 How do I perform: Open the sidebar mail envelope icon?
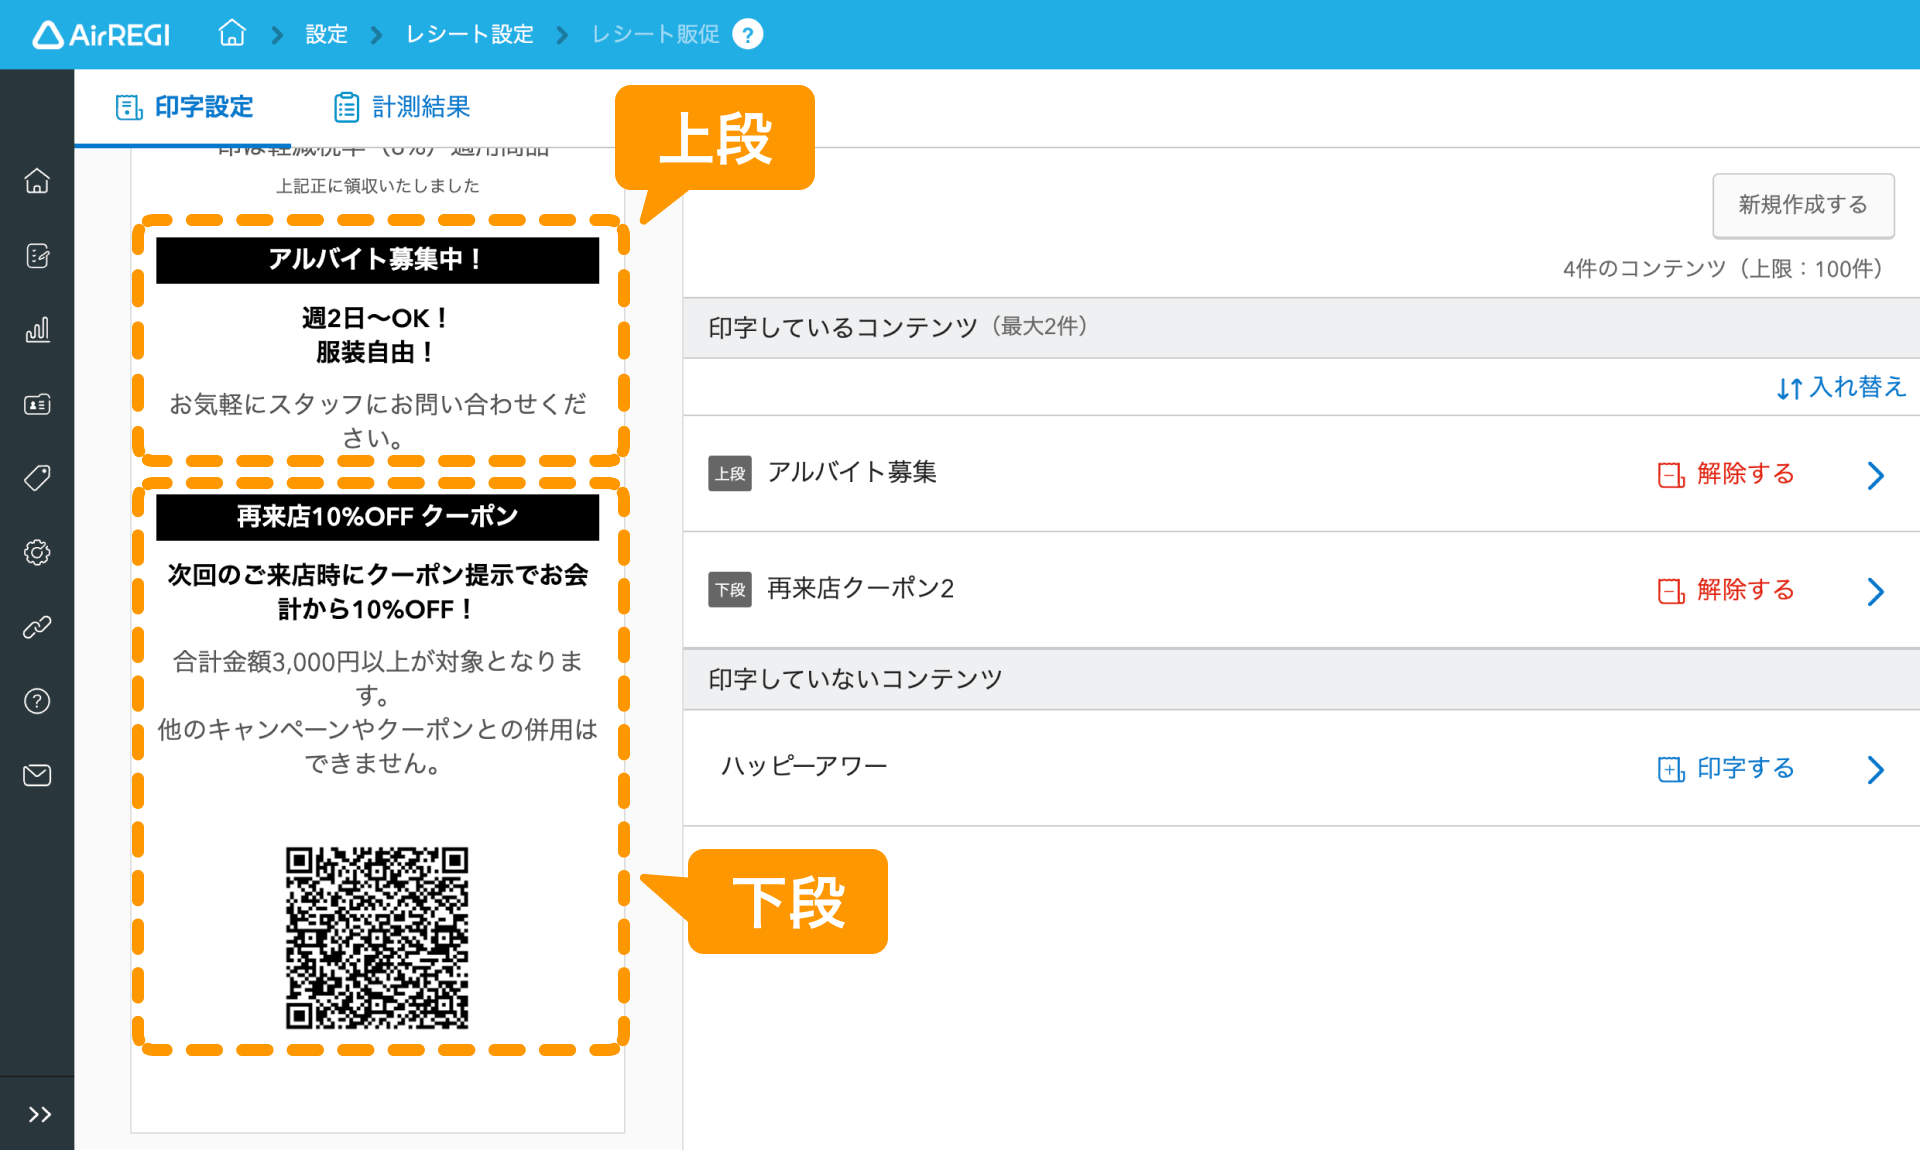click(x=37, y=775)
